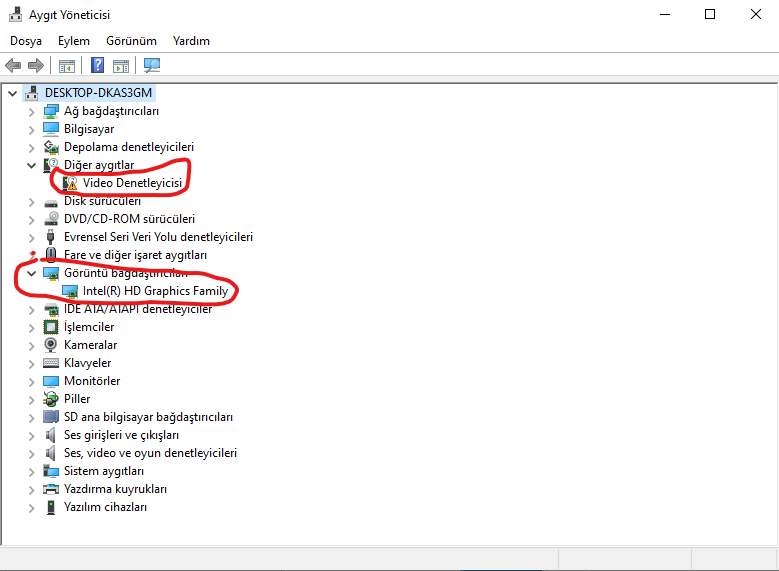Screen dimensions: 779x571
Task: Select Diğer aygıtlar label
Action: [99, 165]
